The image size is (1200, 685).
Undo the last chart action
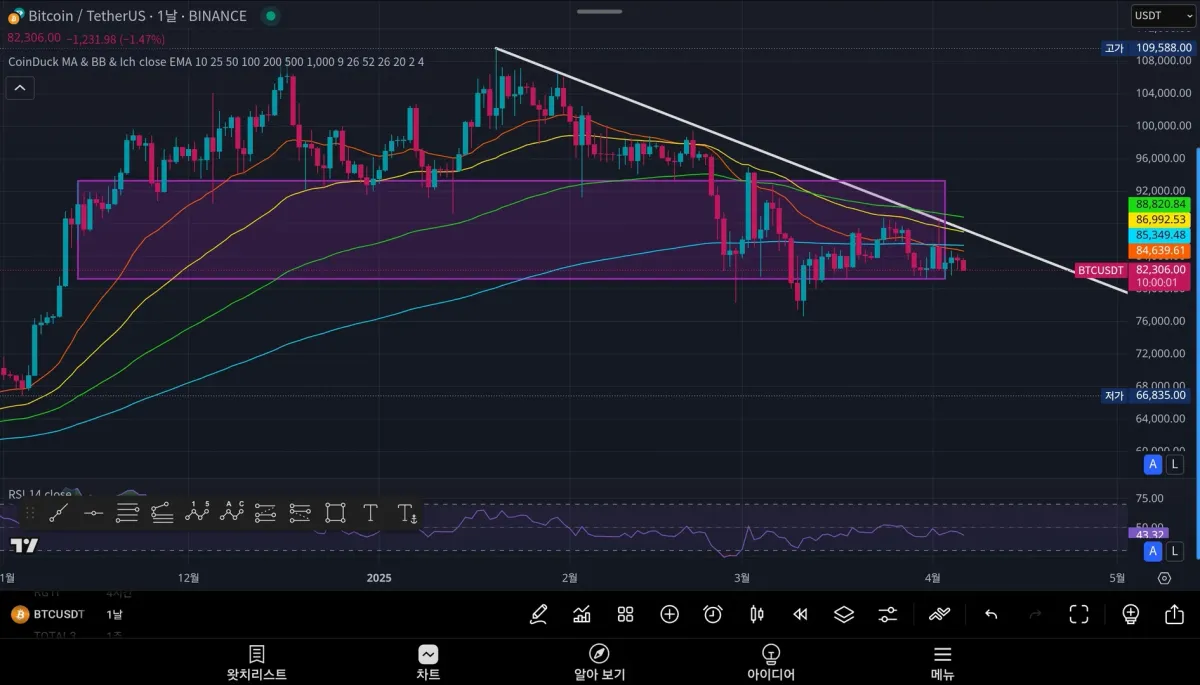991,614
